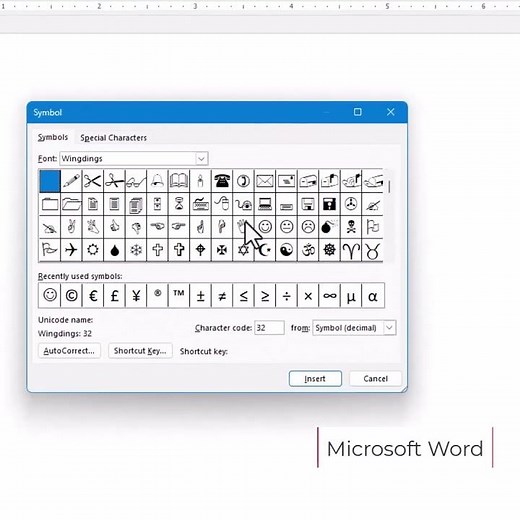
Task: Open the Font dropdown showing Wingdings
Action: (134, 159)
